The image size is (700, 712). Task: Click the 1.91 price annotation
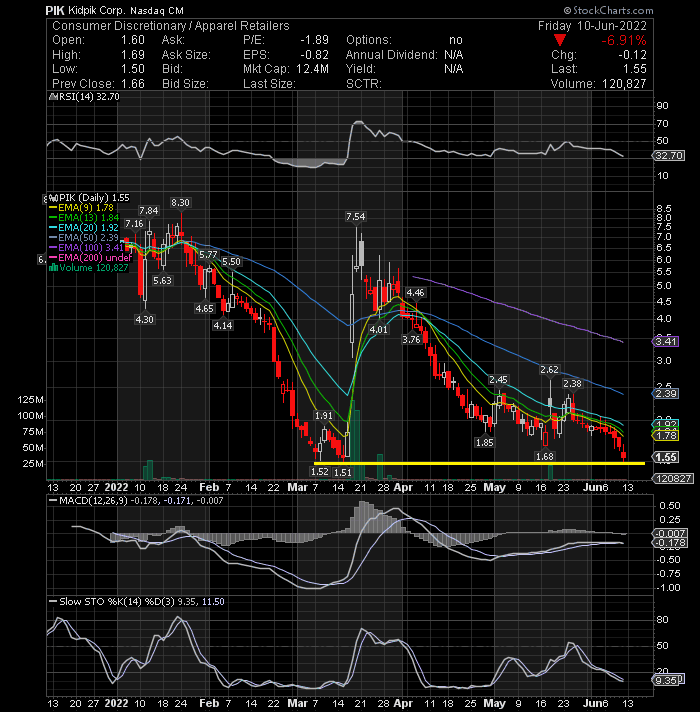[x=324, y=416]
